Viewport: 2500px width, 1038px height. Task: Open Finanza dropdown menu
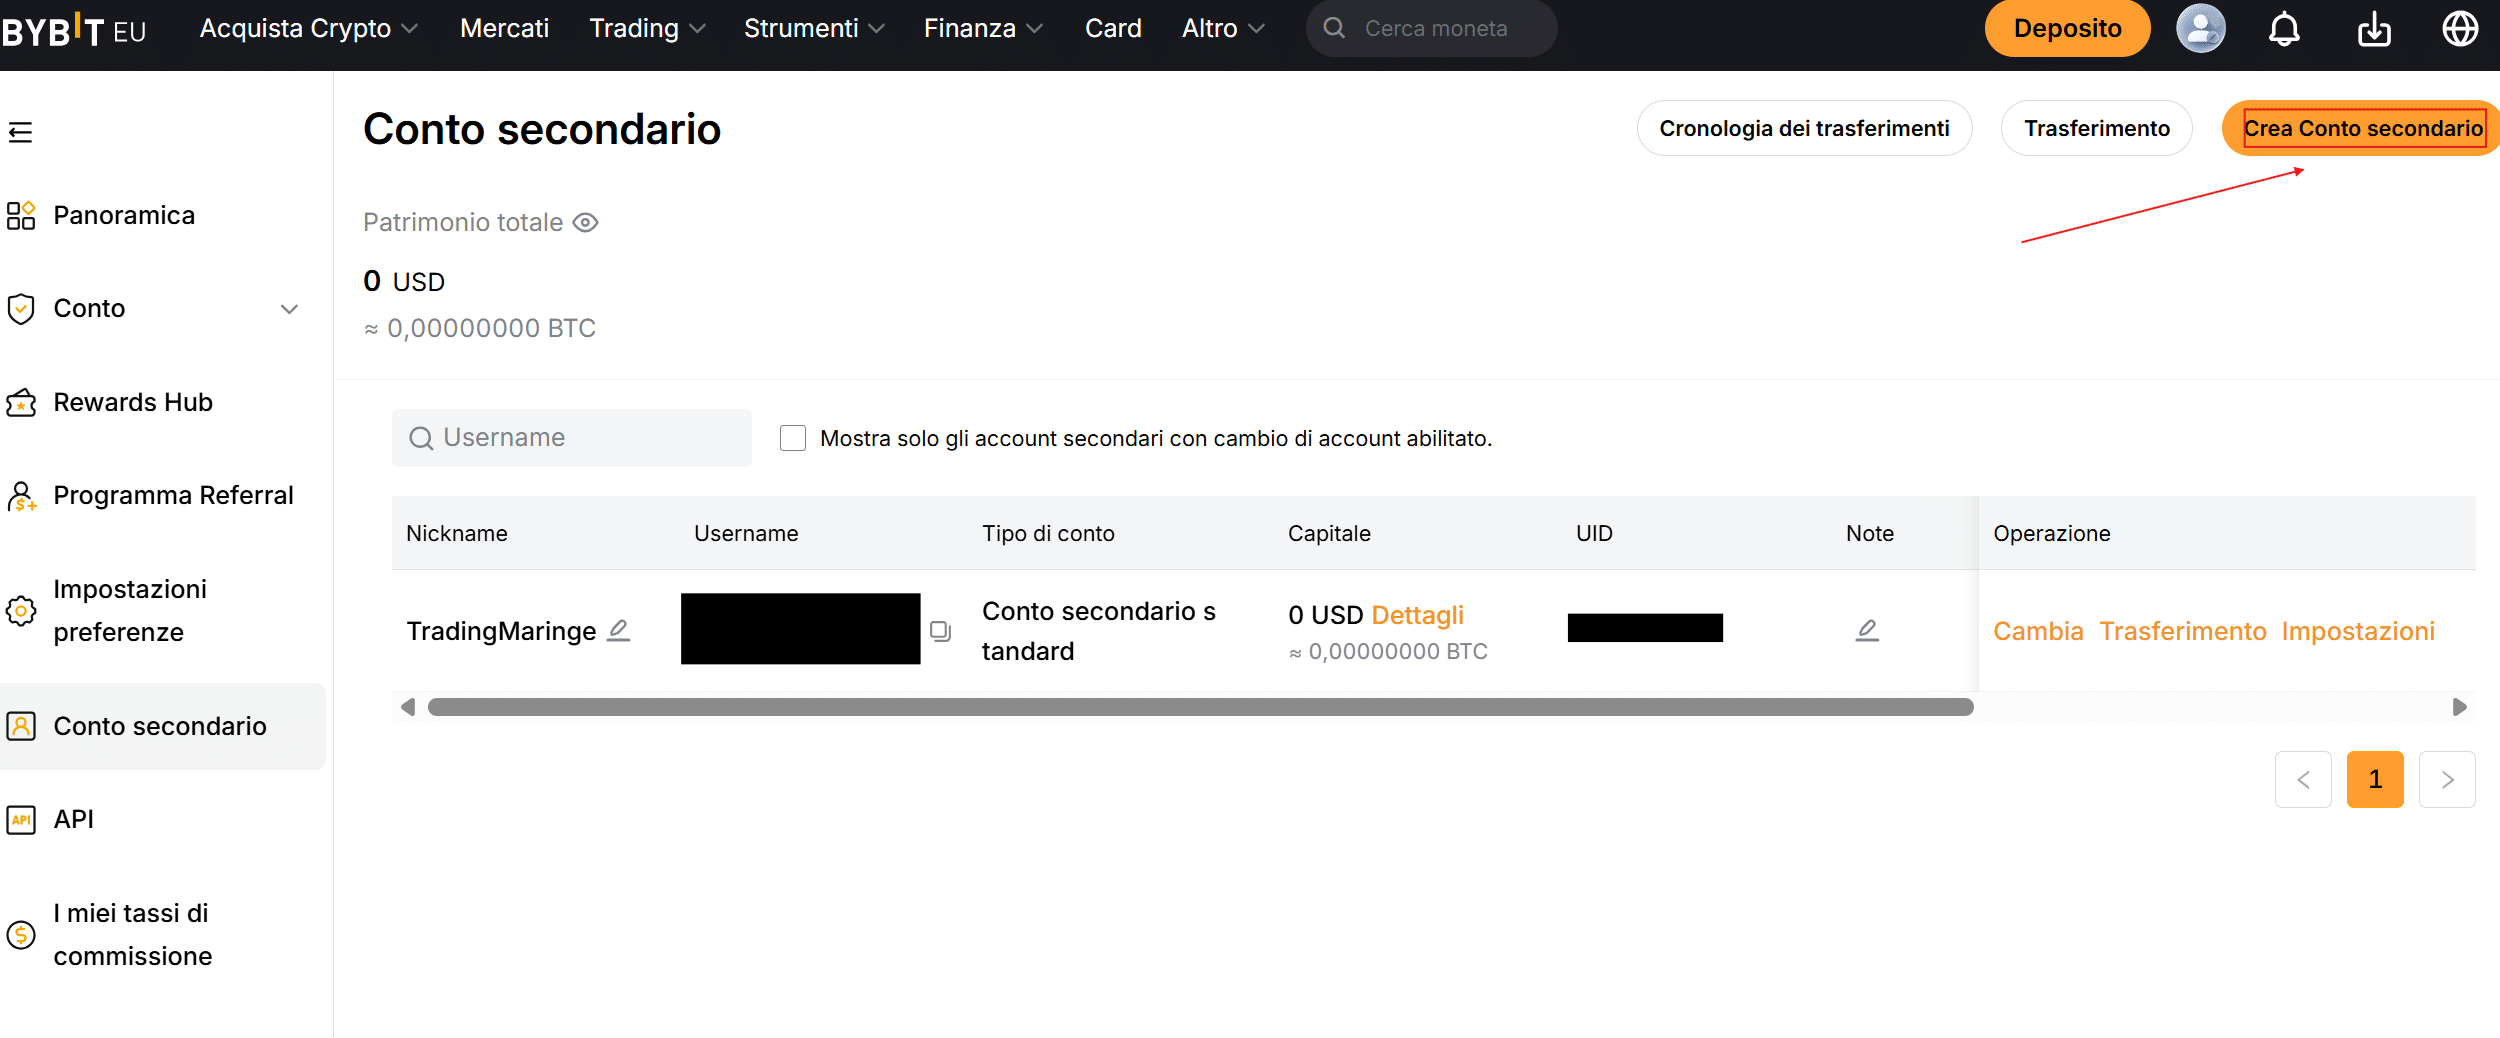click(983, 28)
